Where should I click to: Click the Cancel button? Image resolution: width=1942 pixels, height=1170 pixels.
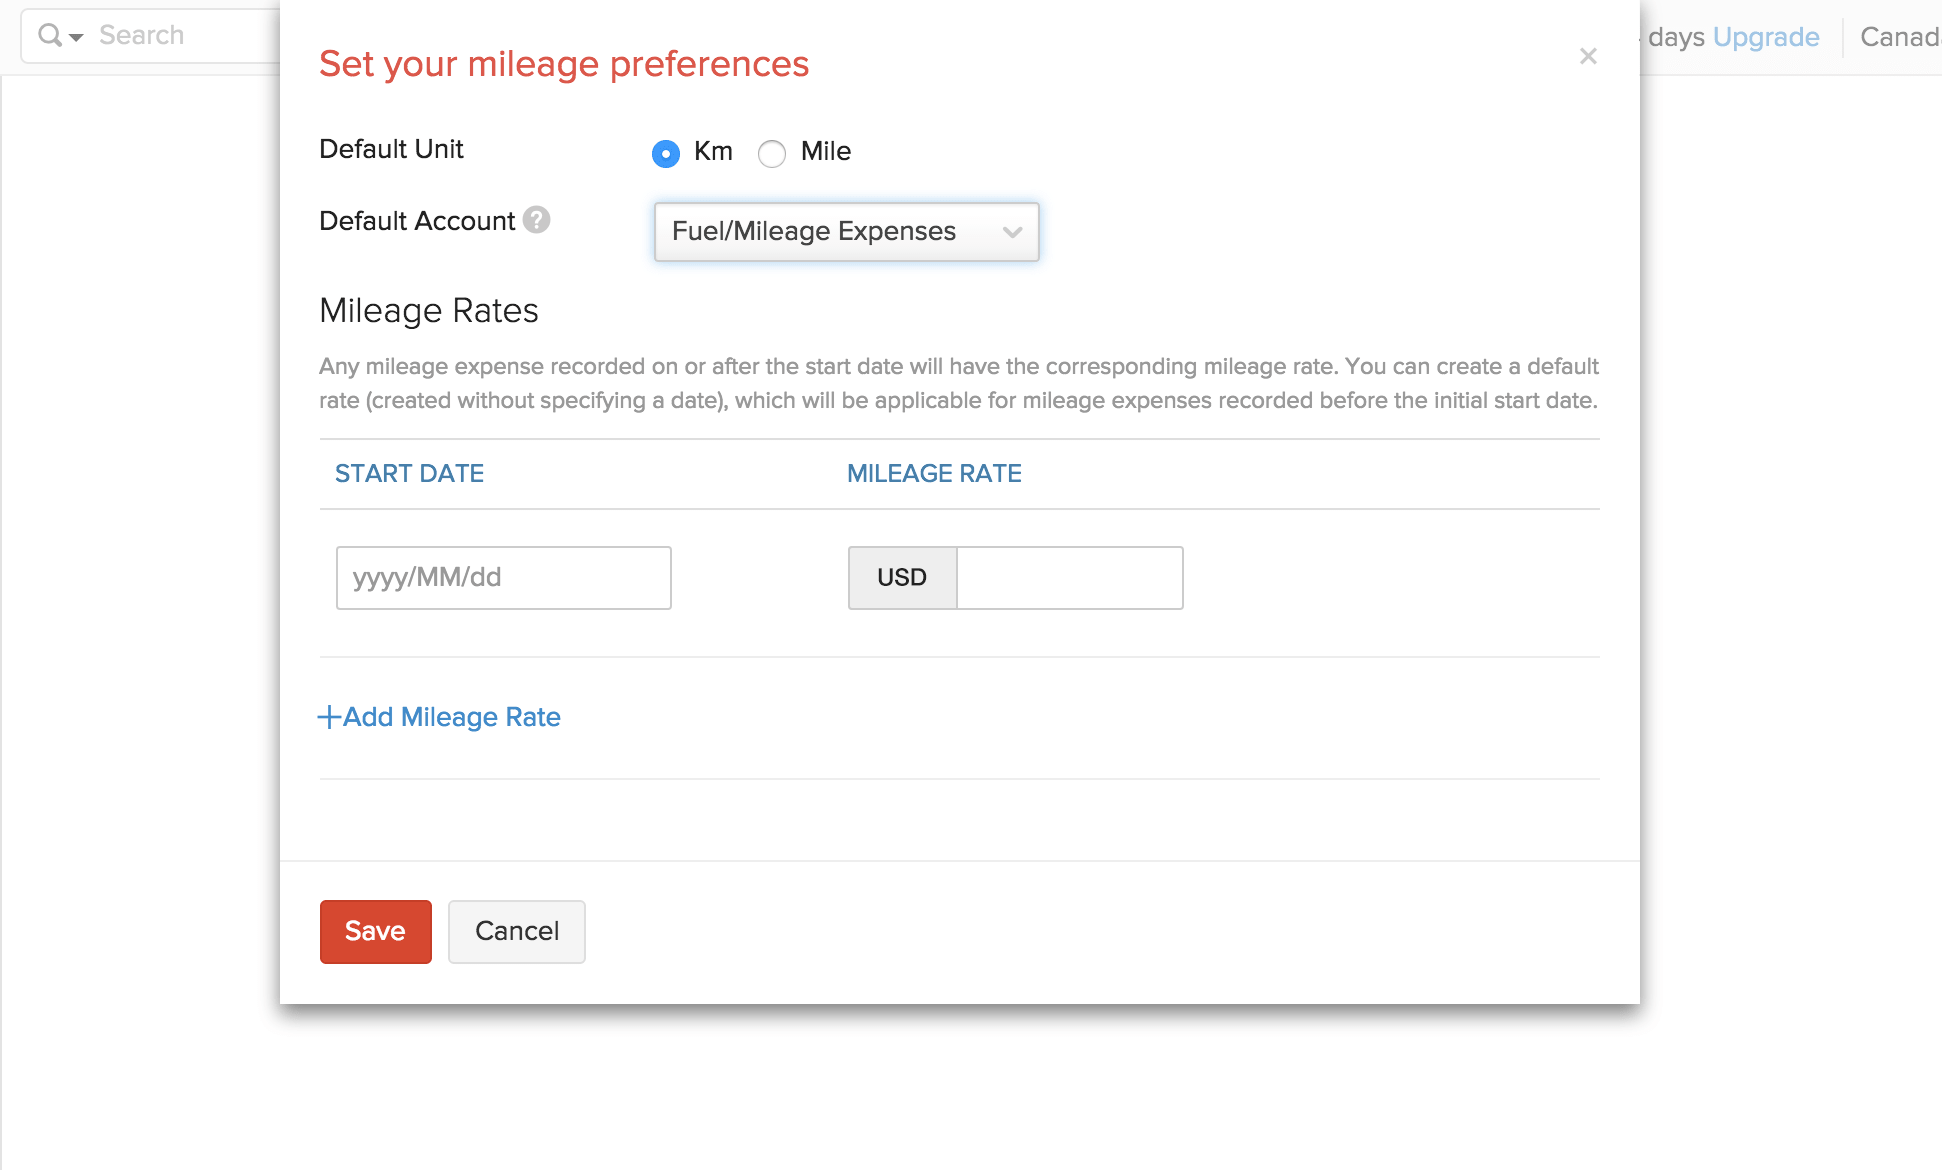coord(515,931)
